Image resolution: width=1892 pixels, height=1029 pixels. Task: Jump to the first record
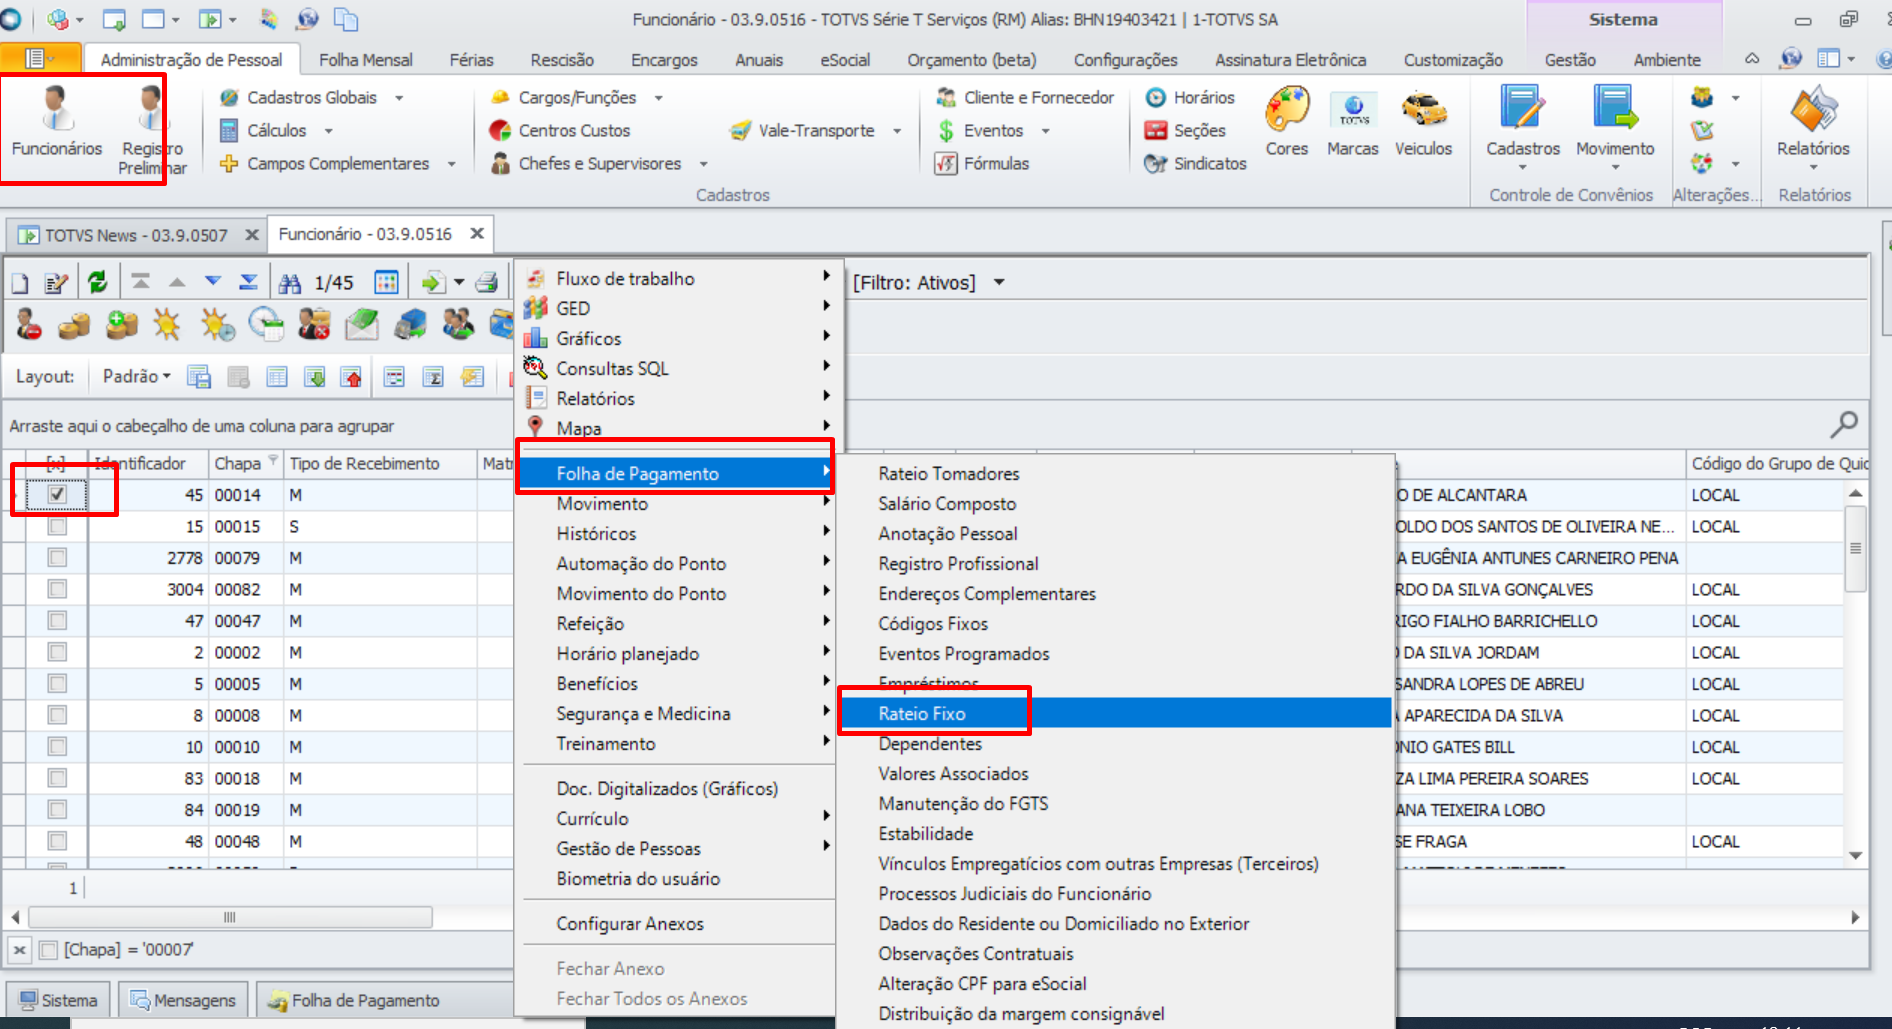coord(141,282)
